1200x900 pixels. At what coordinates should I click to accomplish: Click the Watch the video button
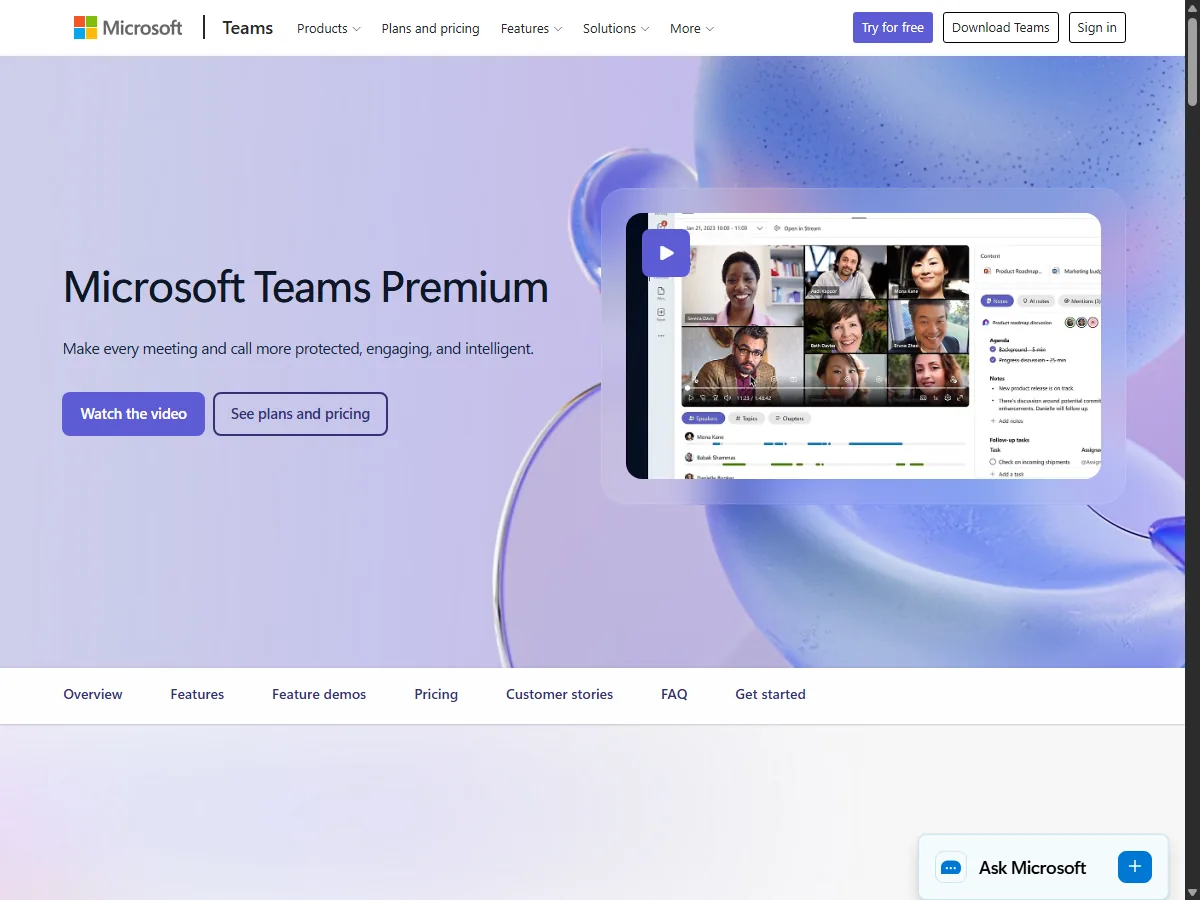pyautogui.click(x=134, y=414)
